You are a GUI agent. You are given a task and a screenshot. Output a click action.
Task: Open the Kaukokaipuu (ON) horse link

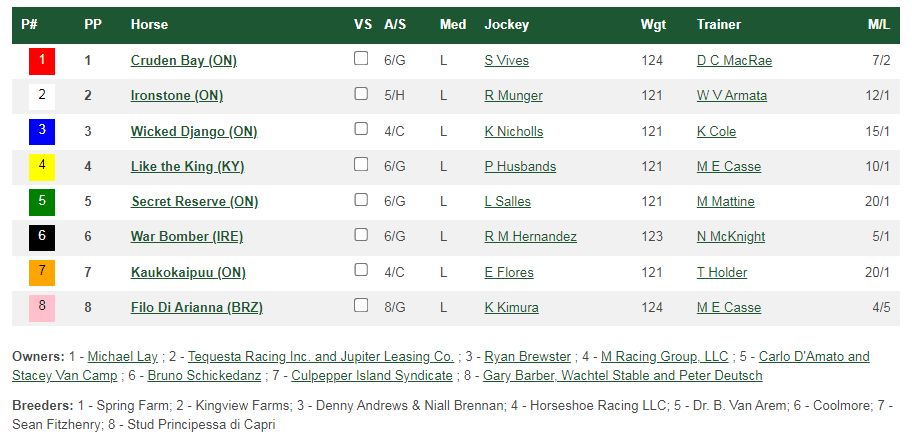(x=188, y=272)
